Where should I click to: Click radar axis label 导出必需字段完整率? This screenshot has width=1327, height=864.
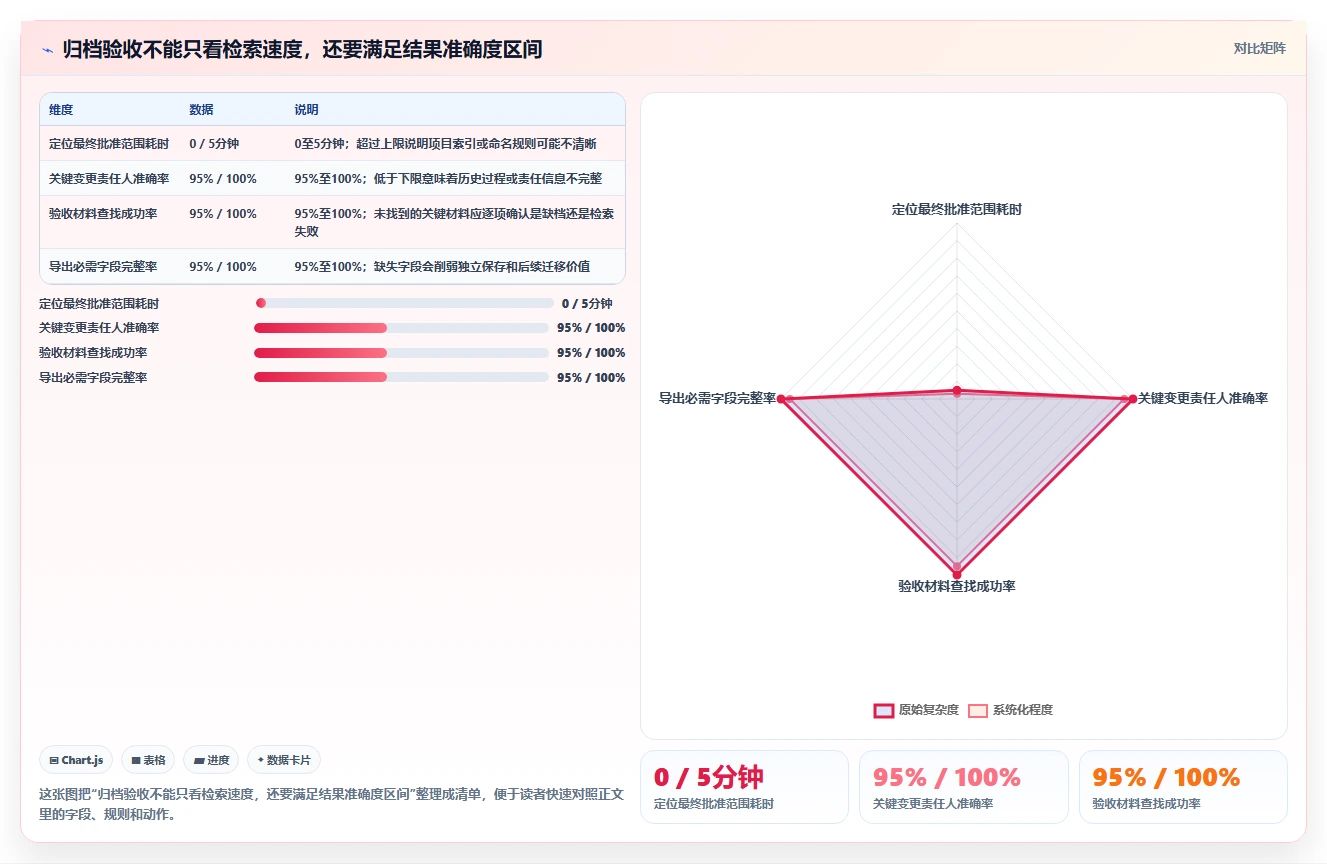click(x=717, y=398)
